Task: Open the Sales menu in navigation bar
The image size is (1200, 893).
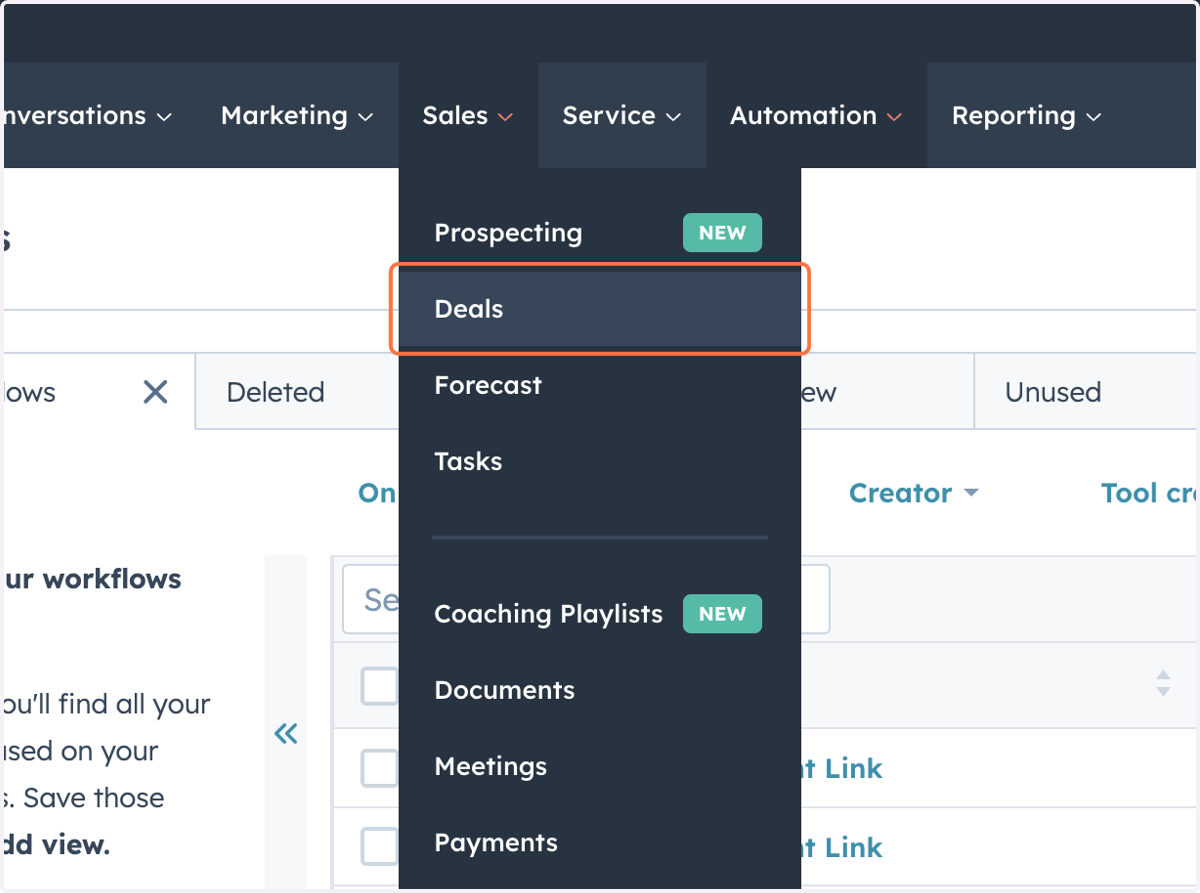Action: [467, 116]
